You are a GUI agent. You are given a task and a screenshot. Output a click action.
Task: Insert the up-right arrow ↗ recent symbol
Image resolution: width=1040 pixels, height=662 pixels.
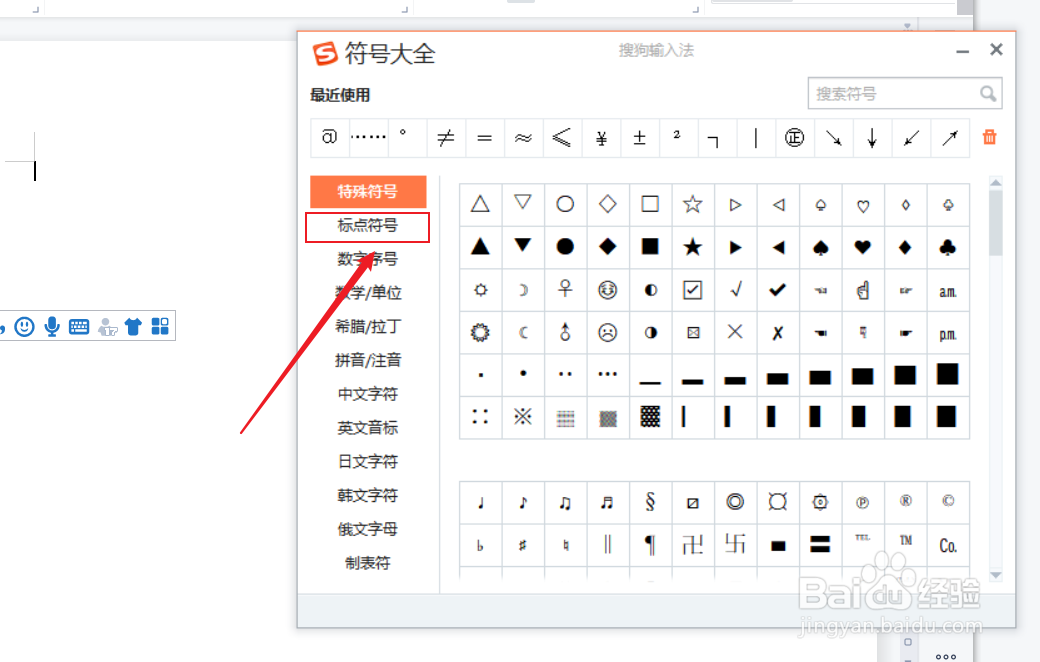coord(950,138)
